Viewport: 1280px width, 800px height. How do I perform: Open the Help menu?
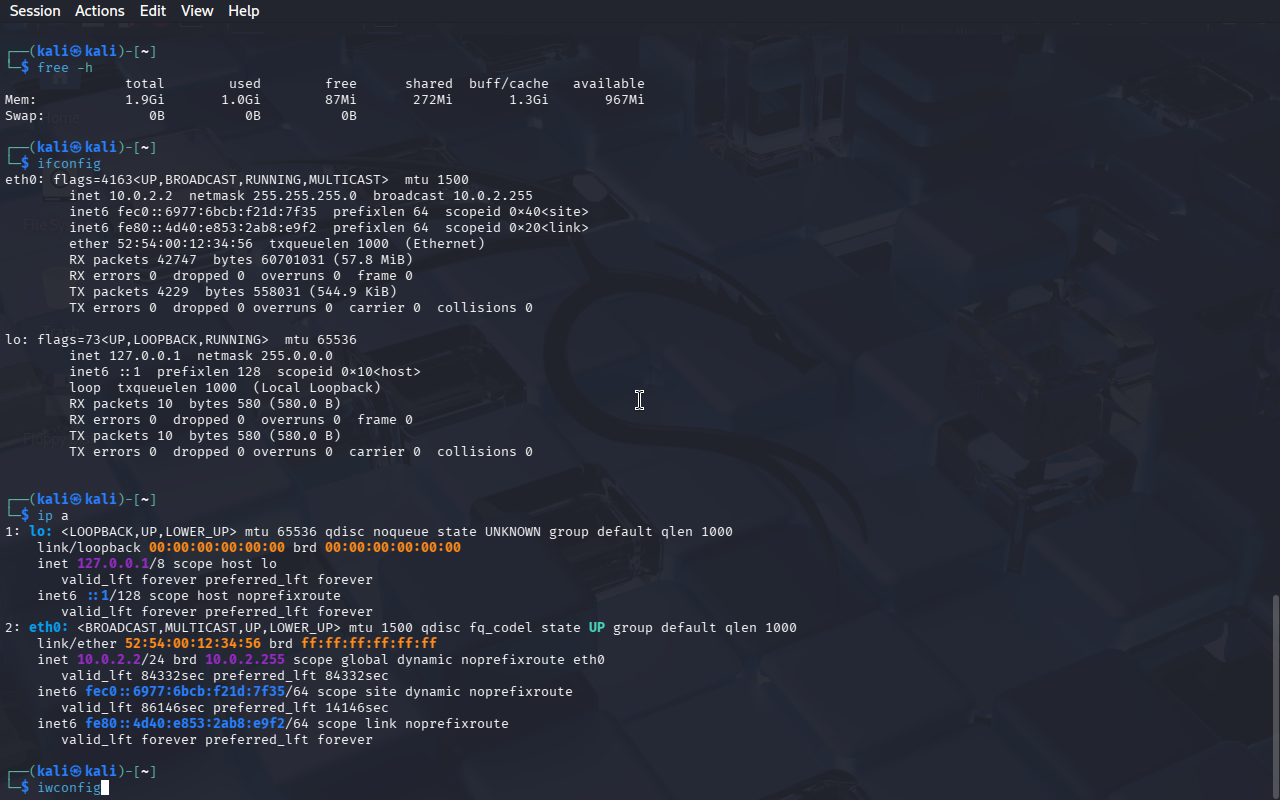243,11
